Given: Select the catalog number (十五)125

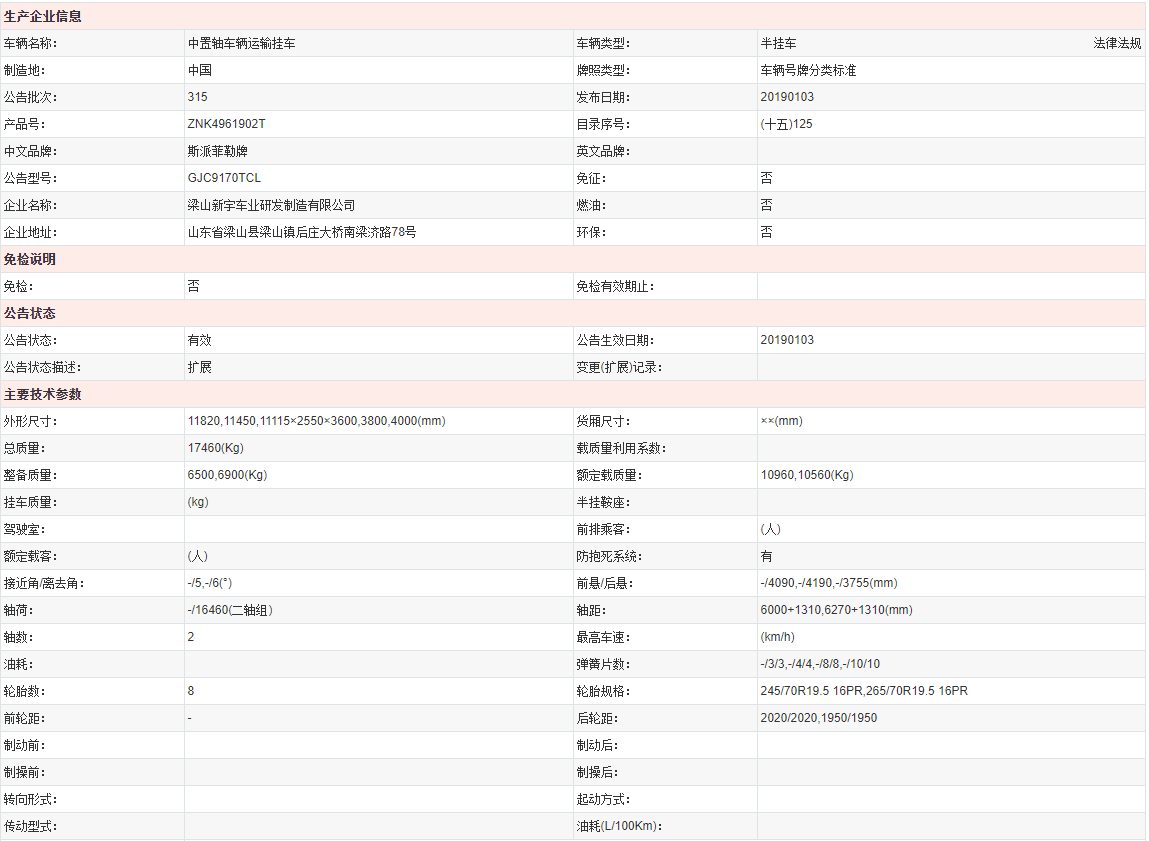Looking at the screenshot, I should tap(786, 125).
